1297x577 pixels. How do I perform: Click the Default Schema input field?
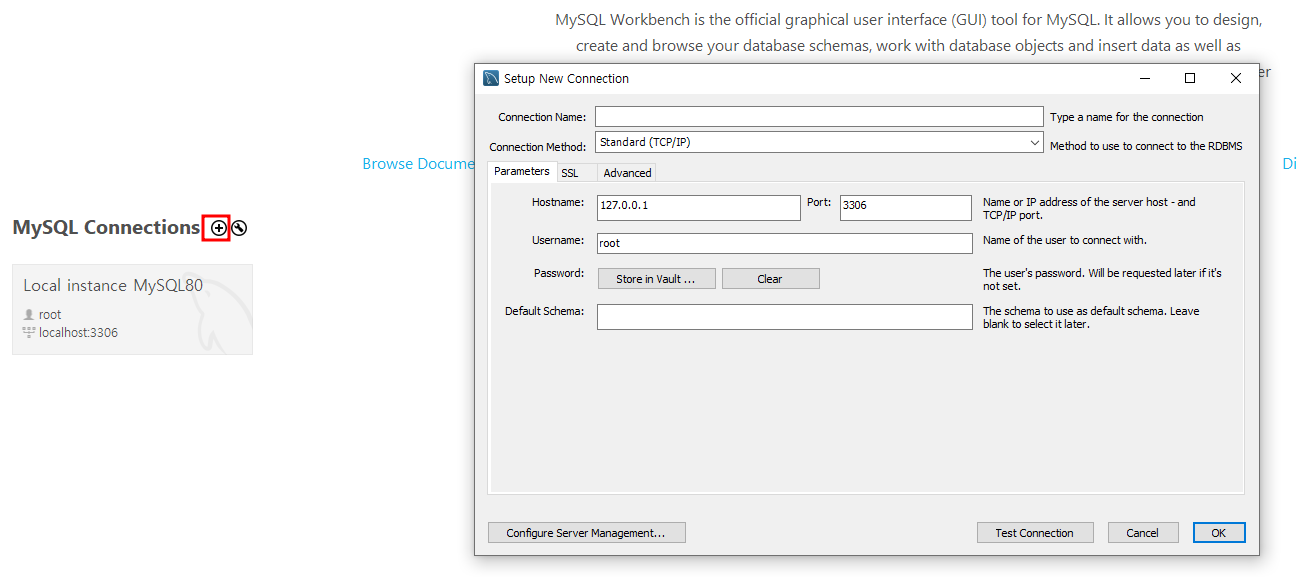[785, 317]
